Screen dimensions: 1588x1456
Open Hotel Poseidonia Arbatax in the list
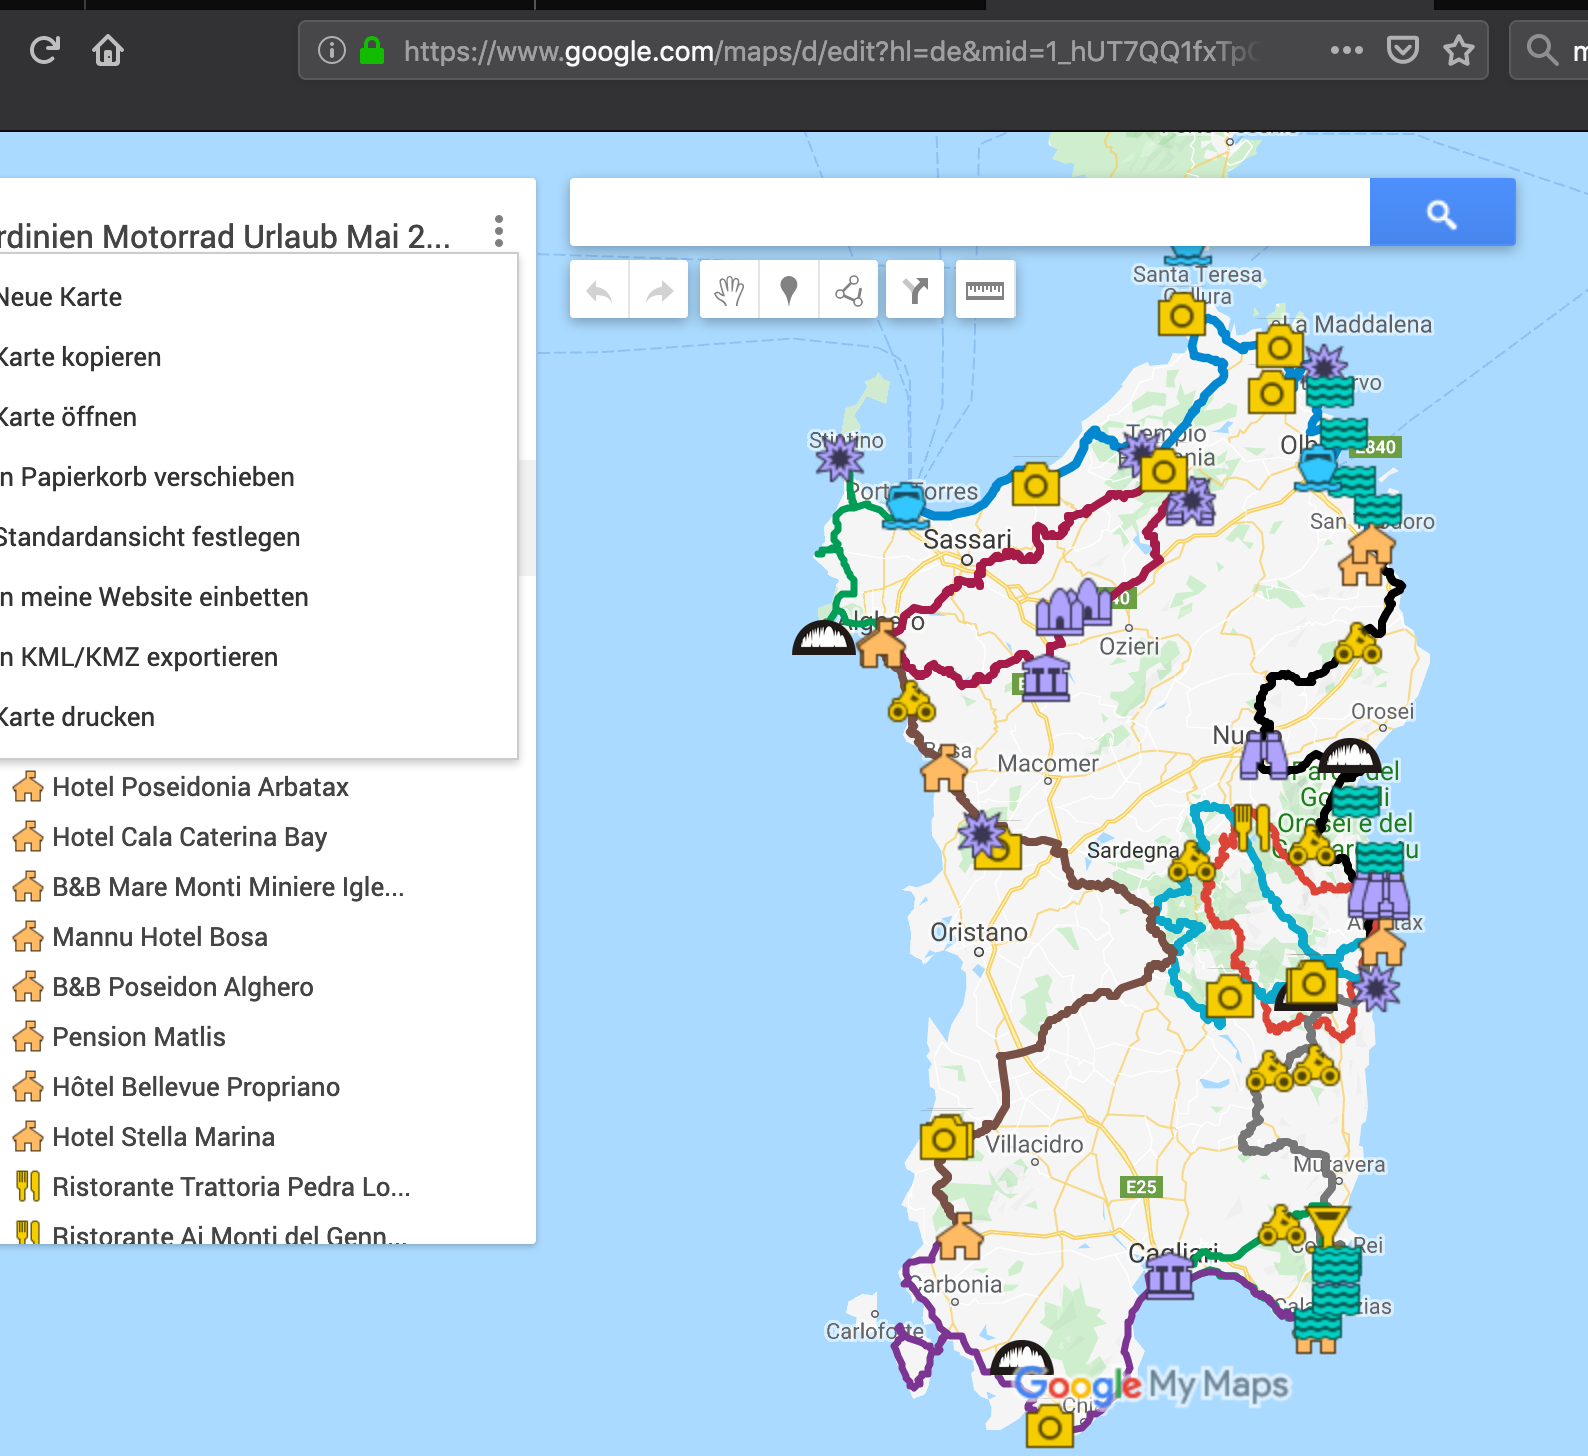pyautogui.click(x=200, y=787)
